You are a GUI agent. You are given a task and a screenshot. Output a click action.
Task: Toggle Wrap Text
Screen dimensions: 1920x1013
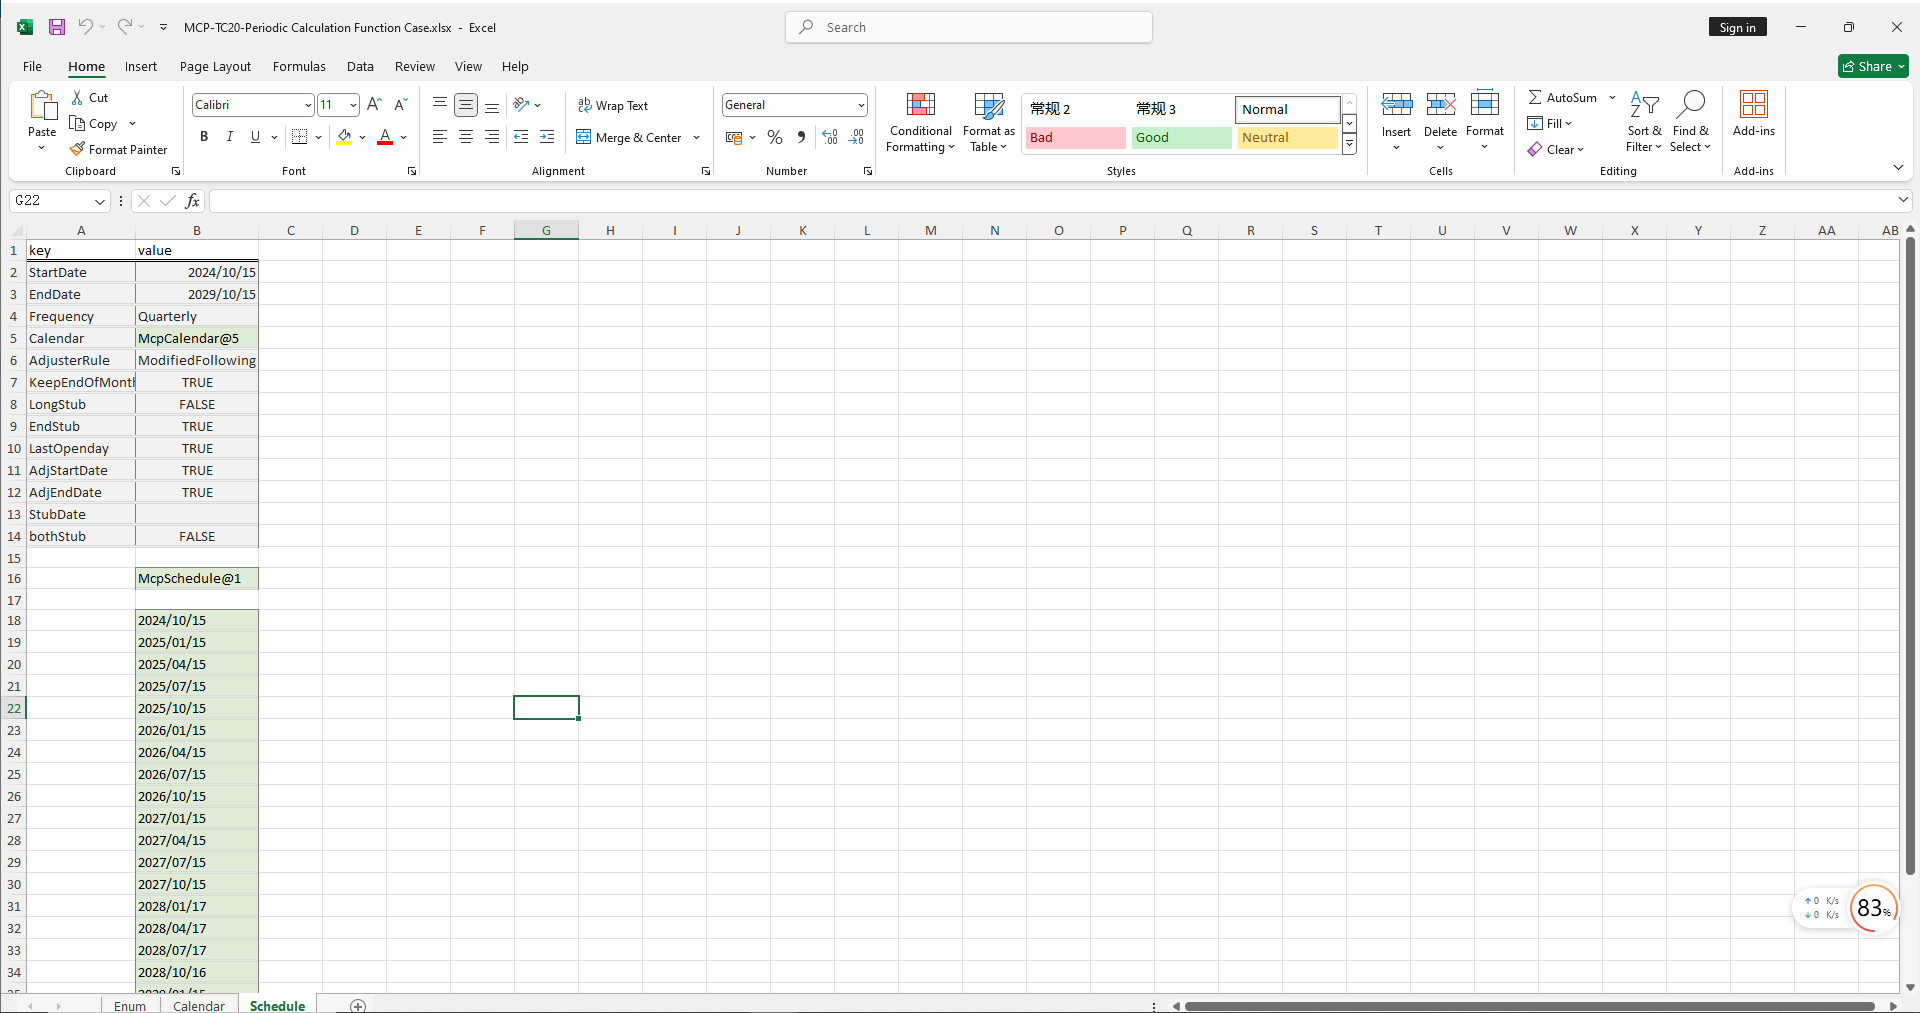[613, 105]
